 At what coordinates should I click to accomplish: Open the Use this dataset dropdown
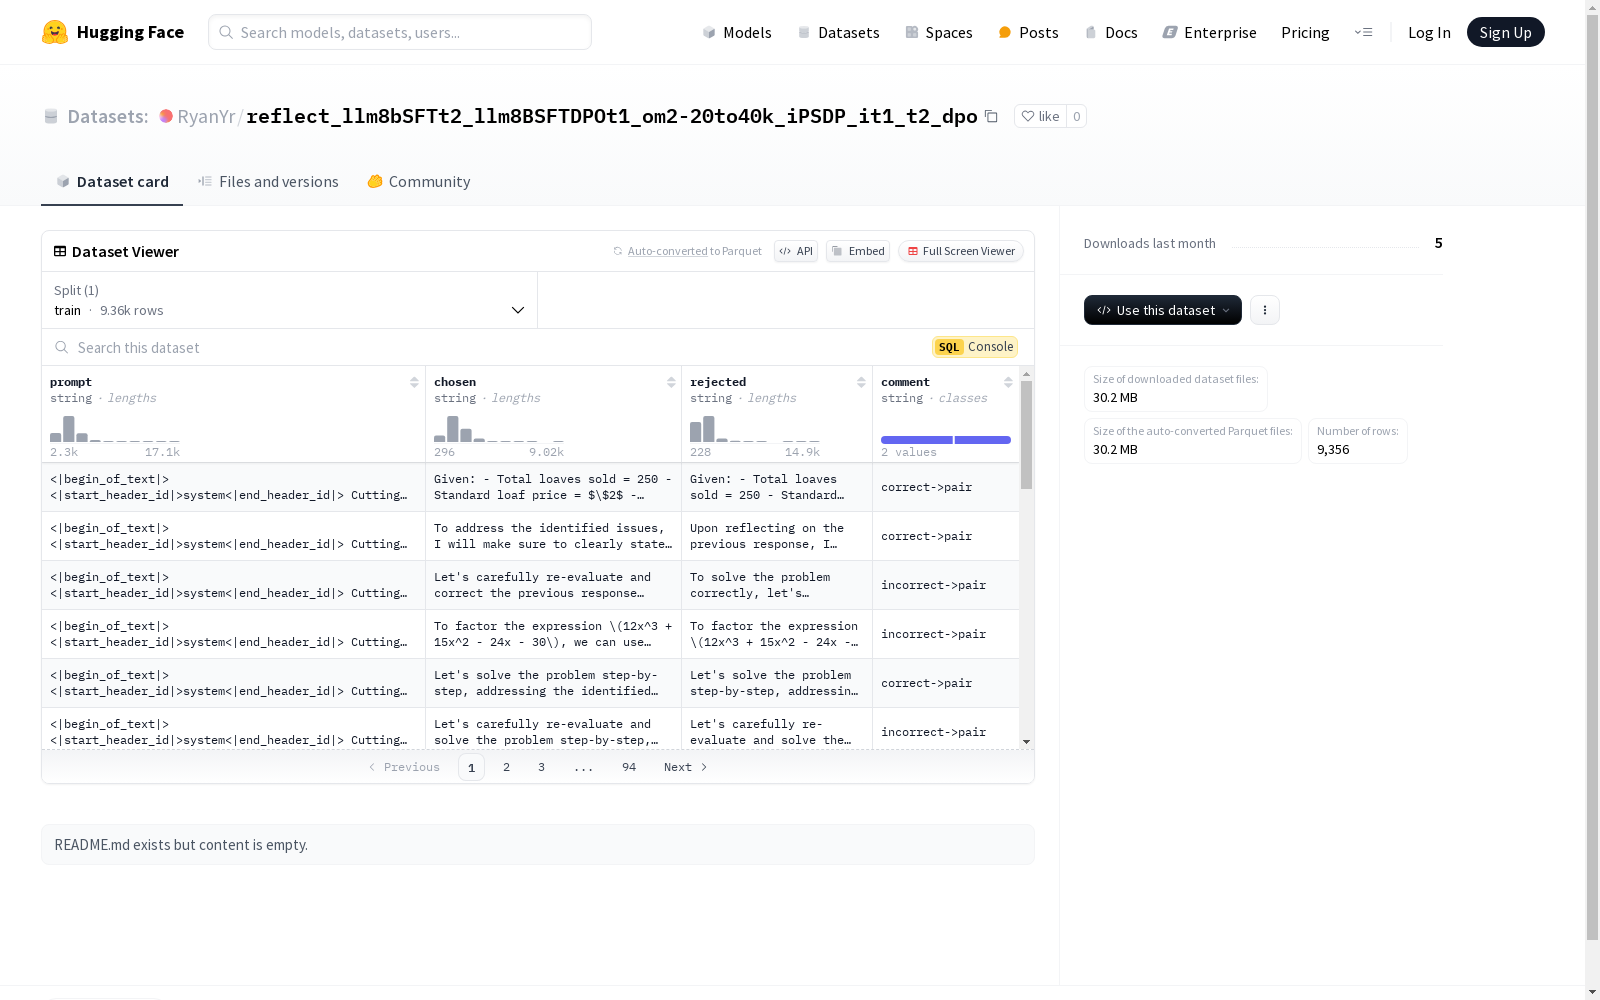[1163, 310]
